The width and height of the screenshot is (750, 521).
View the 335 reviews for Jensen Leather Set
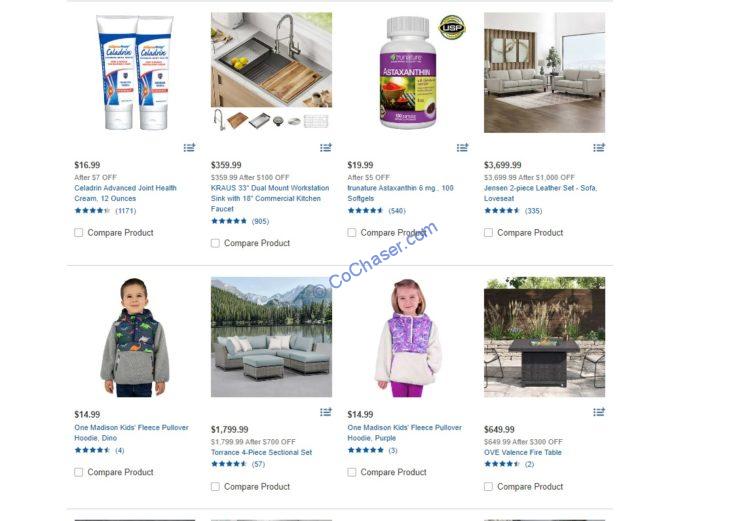click(x=533, y=211)
